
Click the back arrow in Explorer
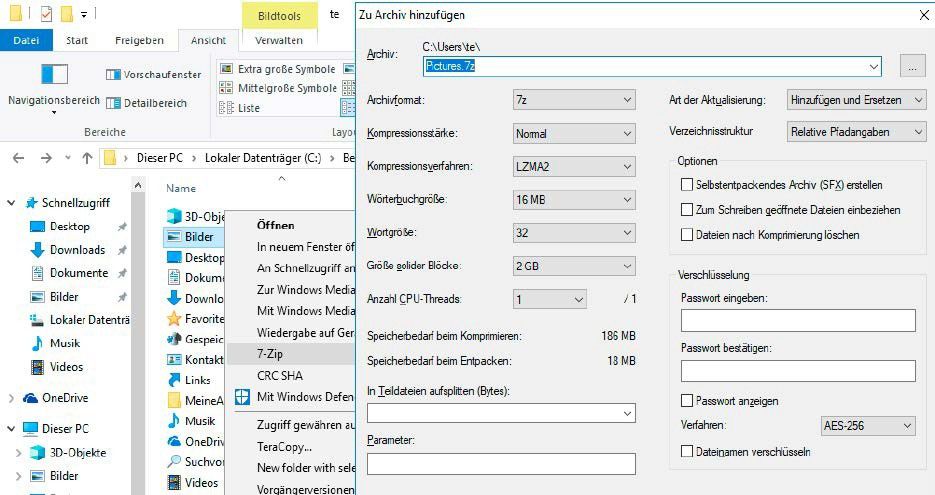click(18, 158)
